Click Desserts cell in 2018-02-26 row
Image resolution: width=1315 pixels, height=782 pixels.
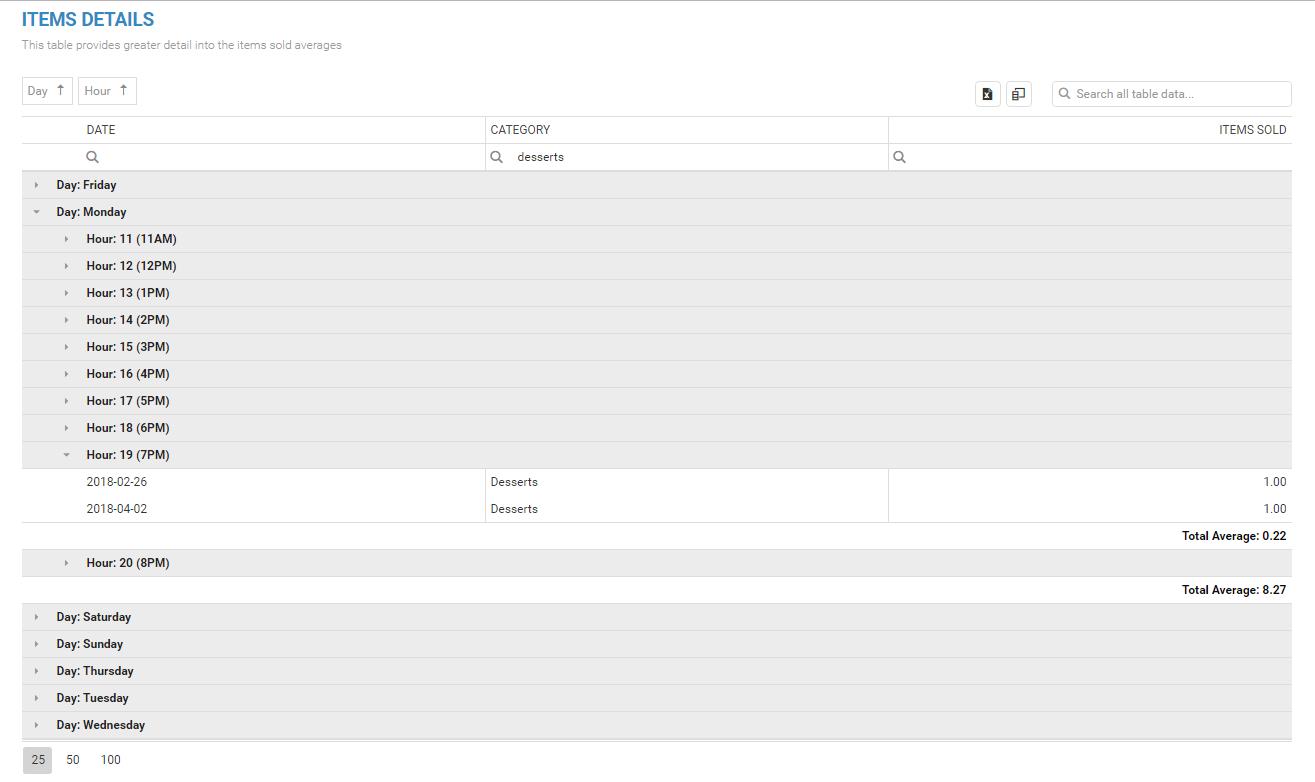point(687,482)
